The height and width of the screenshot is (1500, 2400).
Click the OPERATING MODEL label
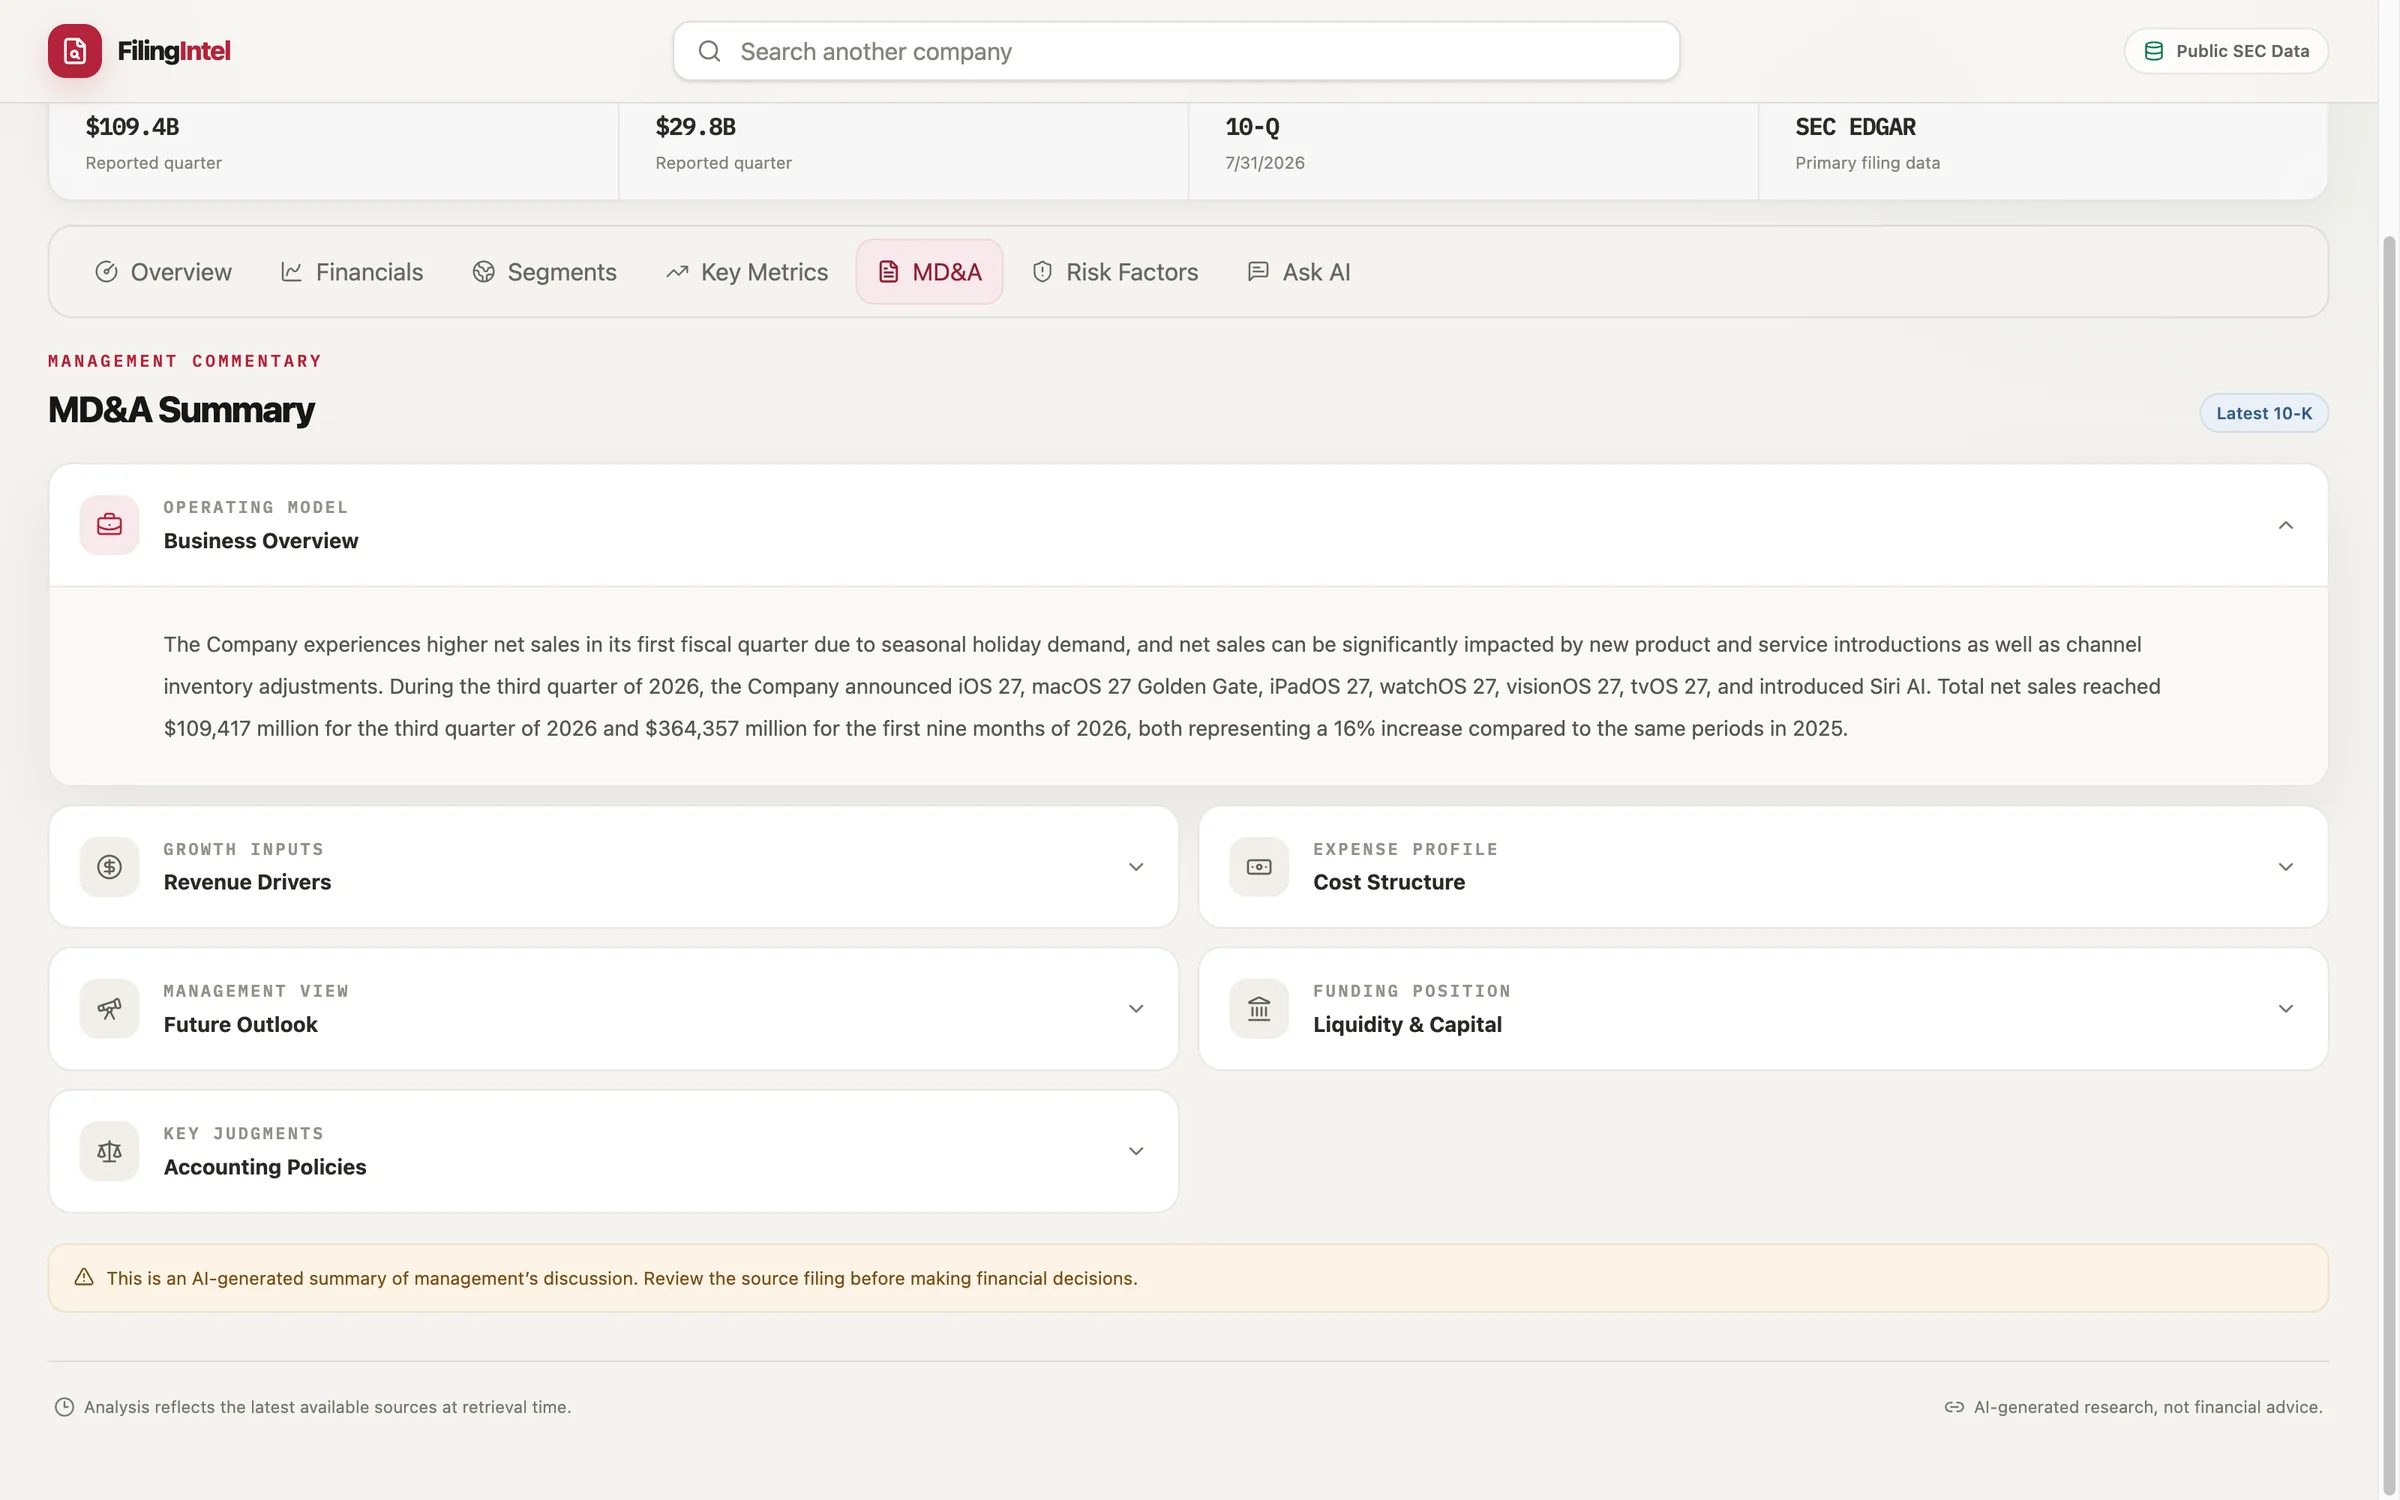(256, 507)
